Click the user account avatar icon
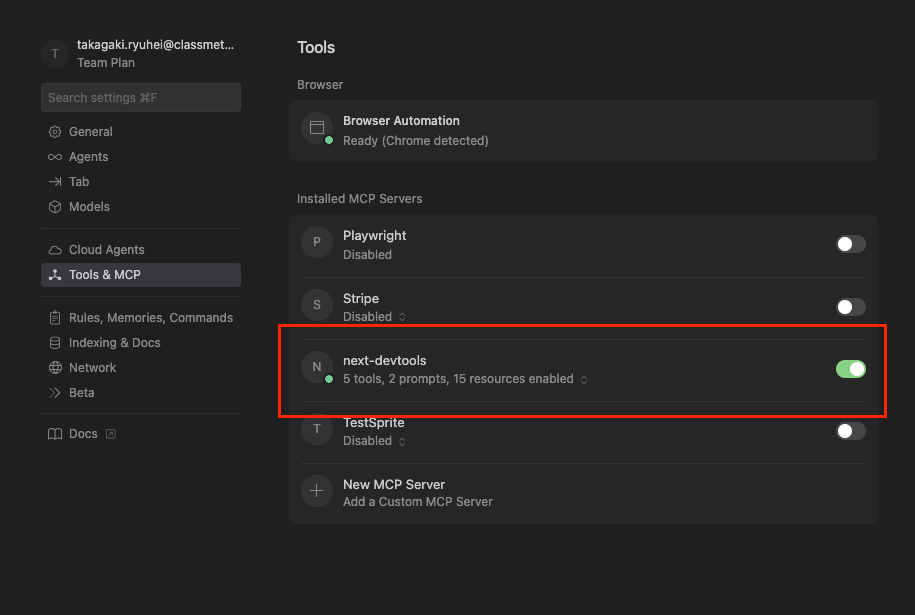915x615 pixels. [x=55, y=53]
